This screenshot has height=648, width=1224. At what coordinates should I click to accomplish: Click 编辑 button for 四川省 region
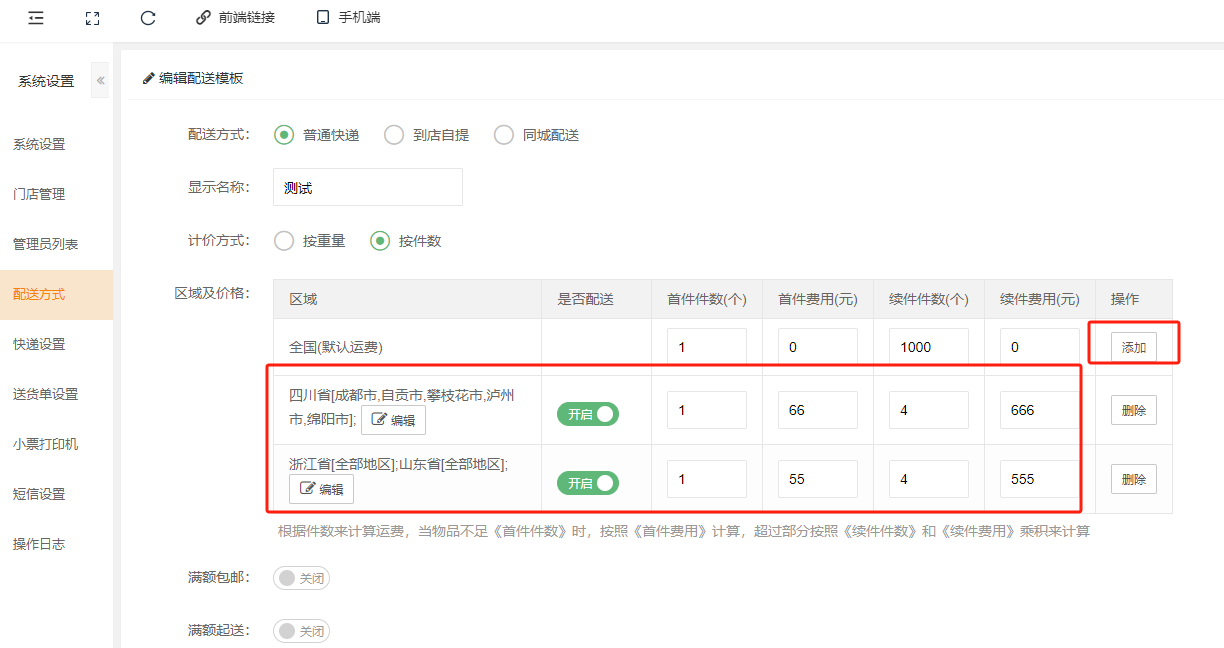[x=393, y=420]
